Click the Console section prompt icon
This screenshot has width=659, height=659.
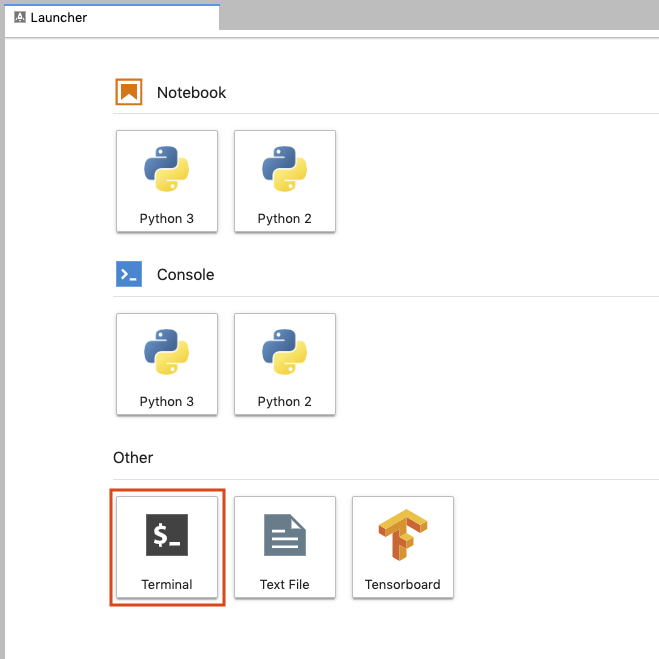(x=129, y=274)
